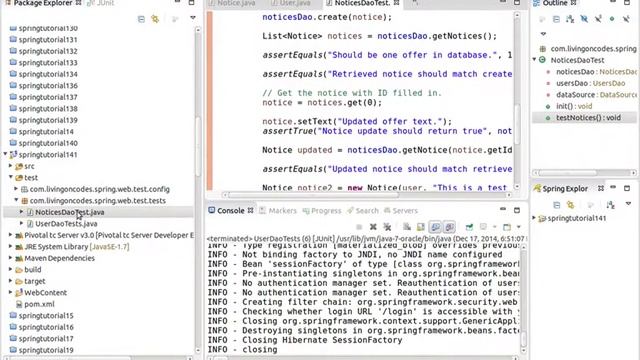Select project springtutorial14

pos(46,131)
